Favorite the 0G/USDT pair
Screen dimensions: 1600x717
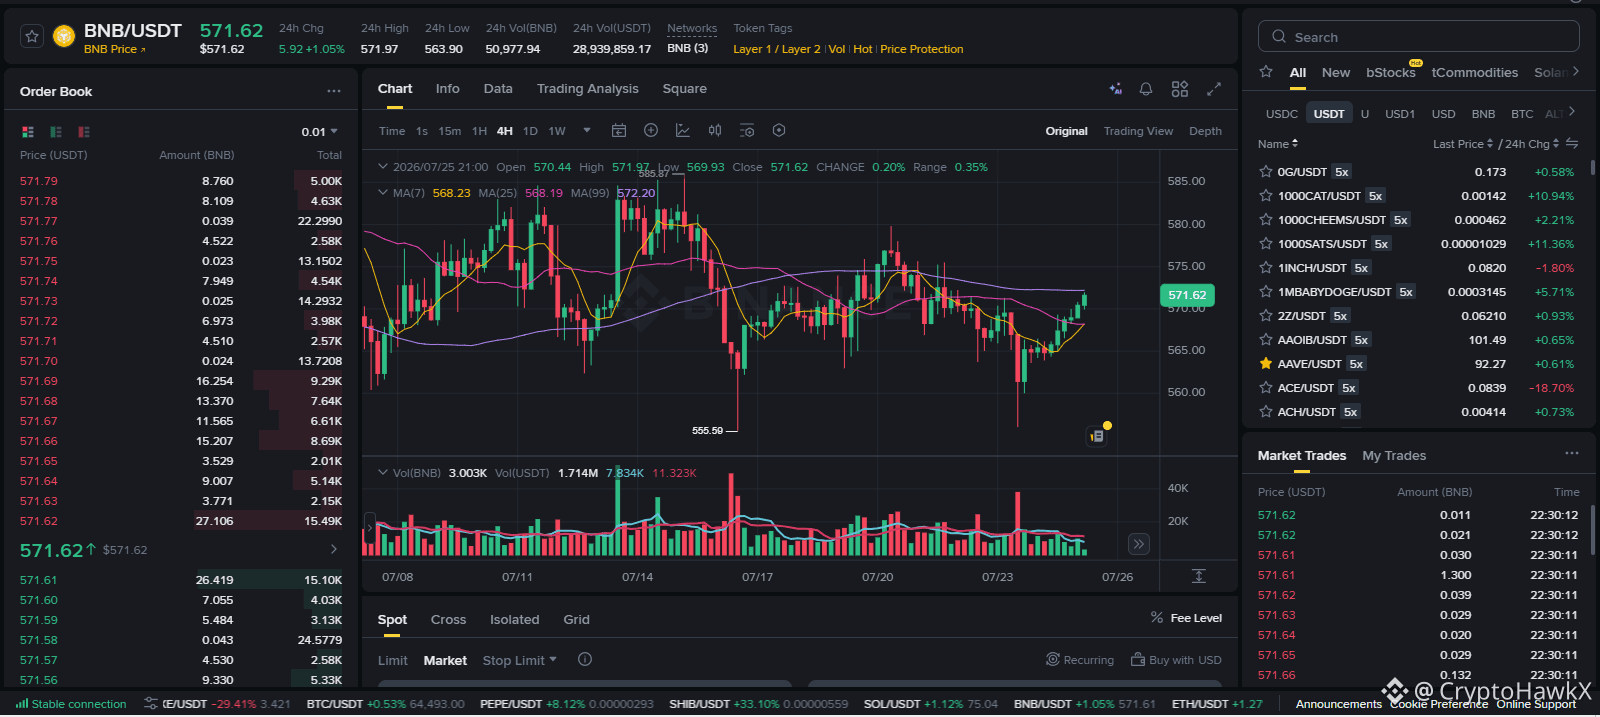tap(1266, 172)
